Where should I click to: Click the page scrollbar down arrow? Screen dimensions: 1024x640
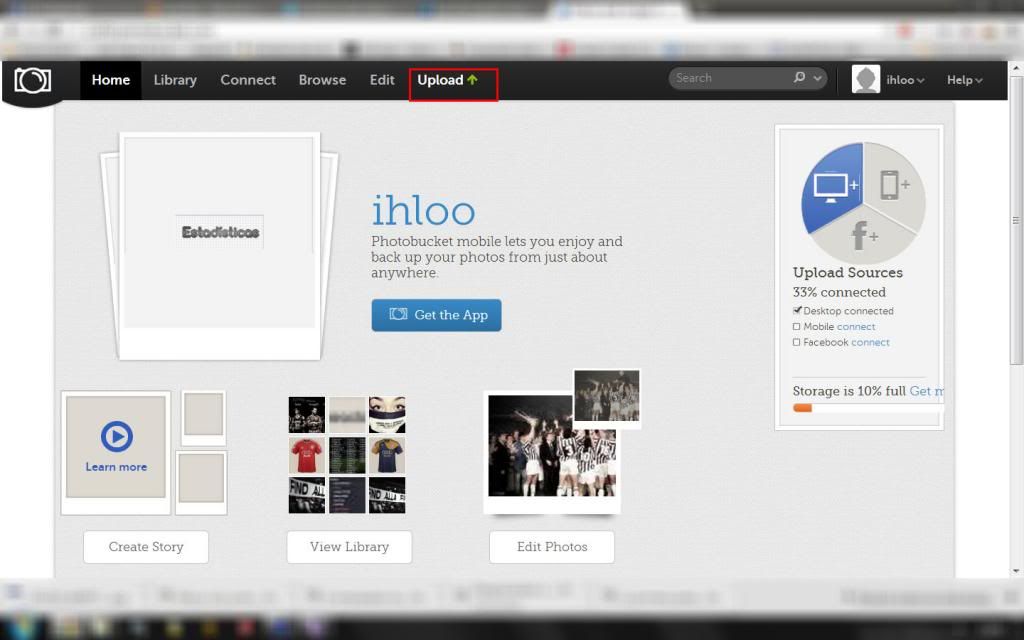point(1016,571)
